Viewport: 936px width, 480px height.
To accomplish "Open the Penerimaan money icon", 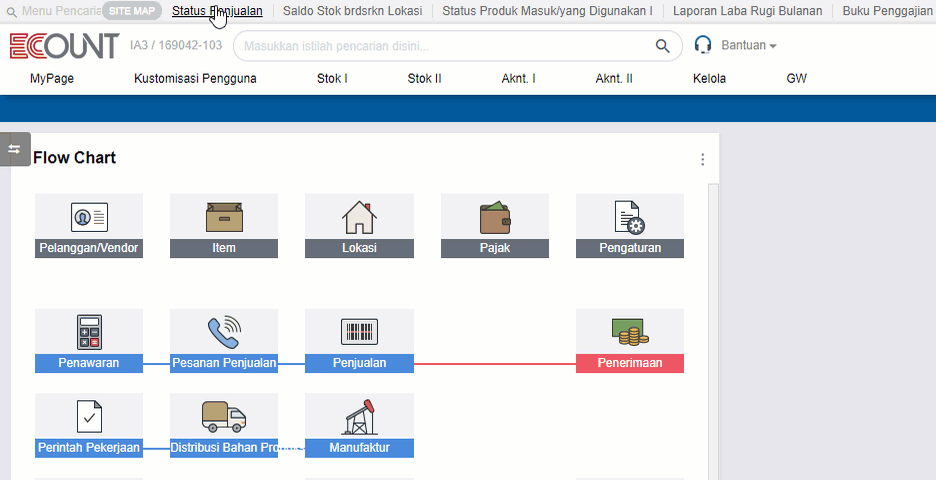I will tap(629, 332).
